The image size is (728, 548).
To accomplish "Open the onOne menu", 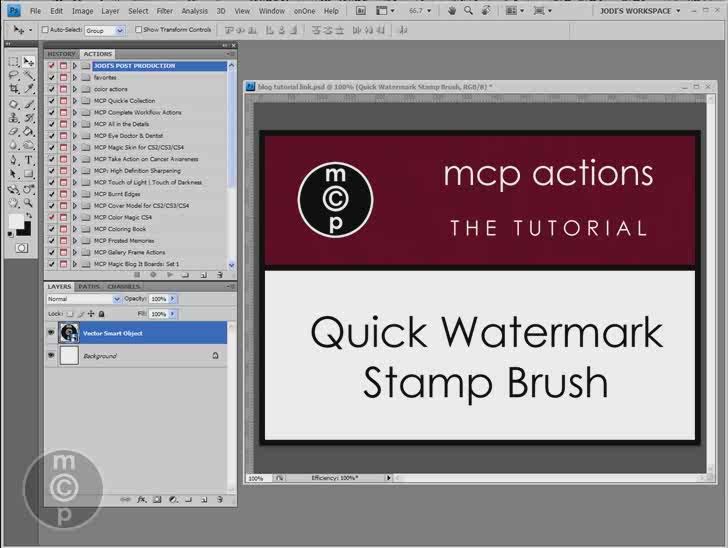I will click(x=304, y=11).
